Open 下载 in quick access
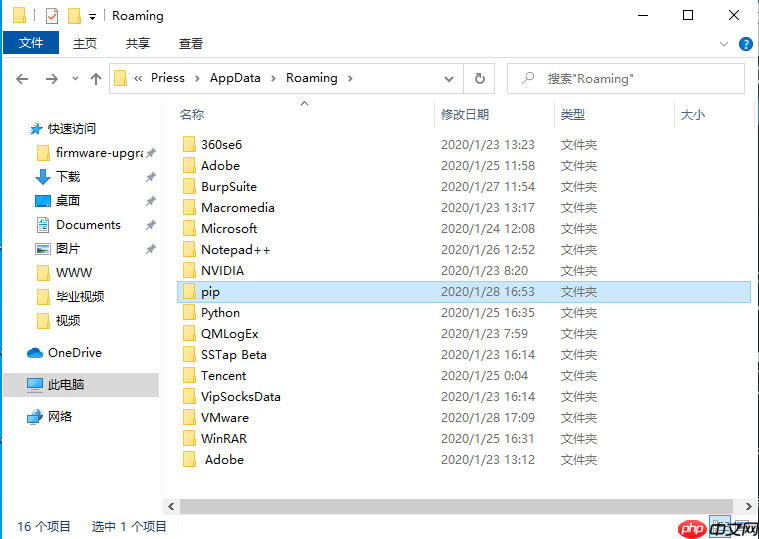 [68, 177]
